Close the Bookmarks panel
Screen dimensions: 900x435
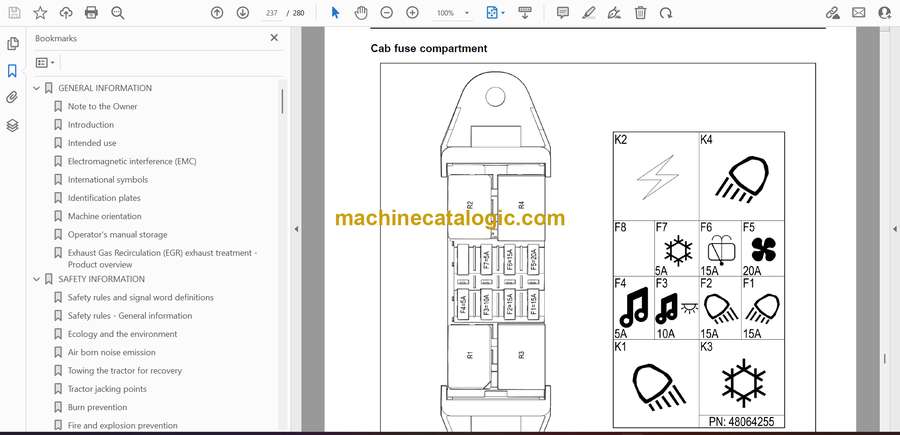pos(274,38)
